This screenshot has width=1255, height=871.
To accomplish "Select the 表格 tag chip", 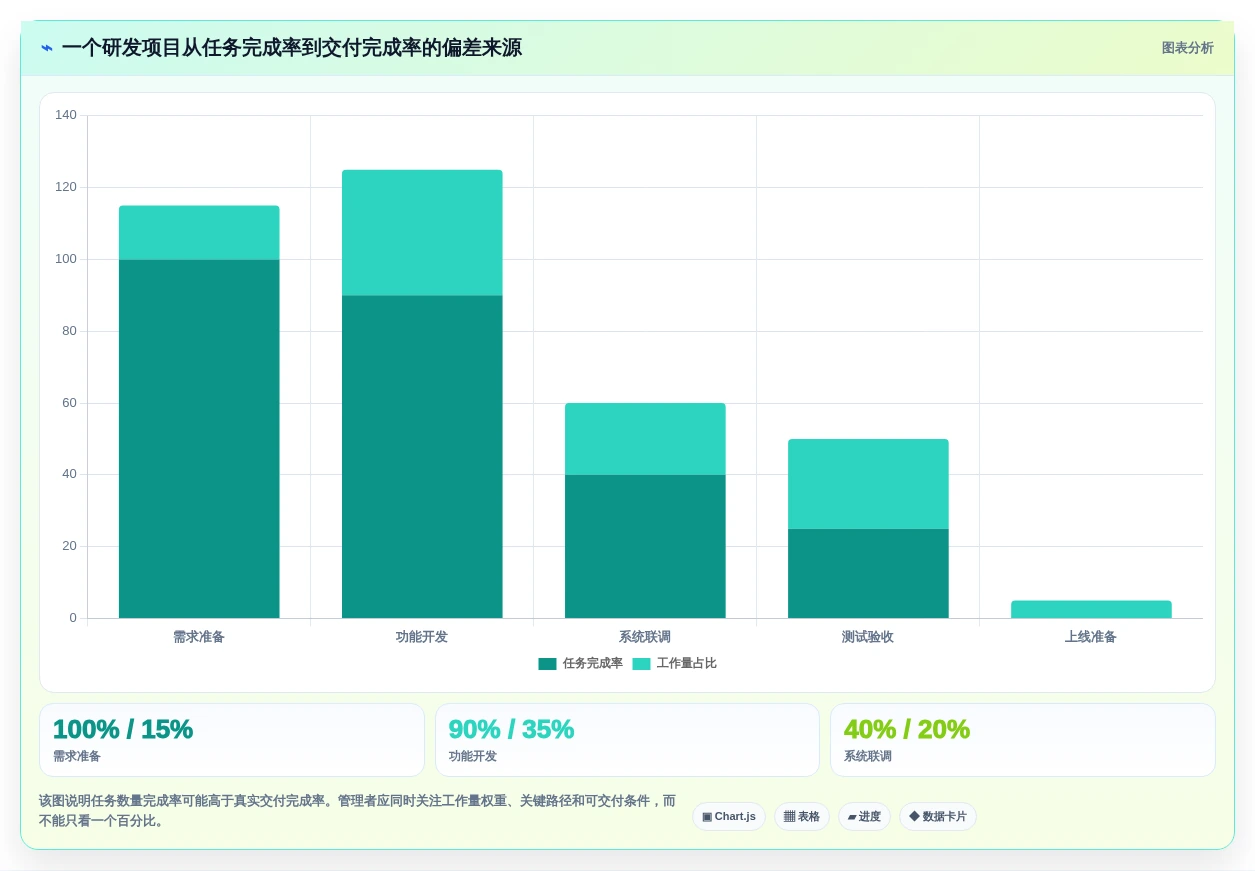I will [x=802, y=816].
